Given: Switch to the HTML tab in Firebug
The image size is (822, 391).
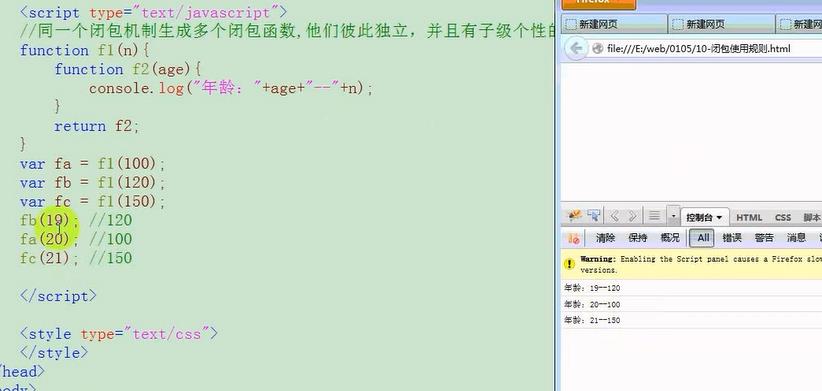Looking at the screenshot, I should coord(749,218).
